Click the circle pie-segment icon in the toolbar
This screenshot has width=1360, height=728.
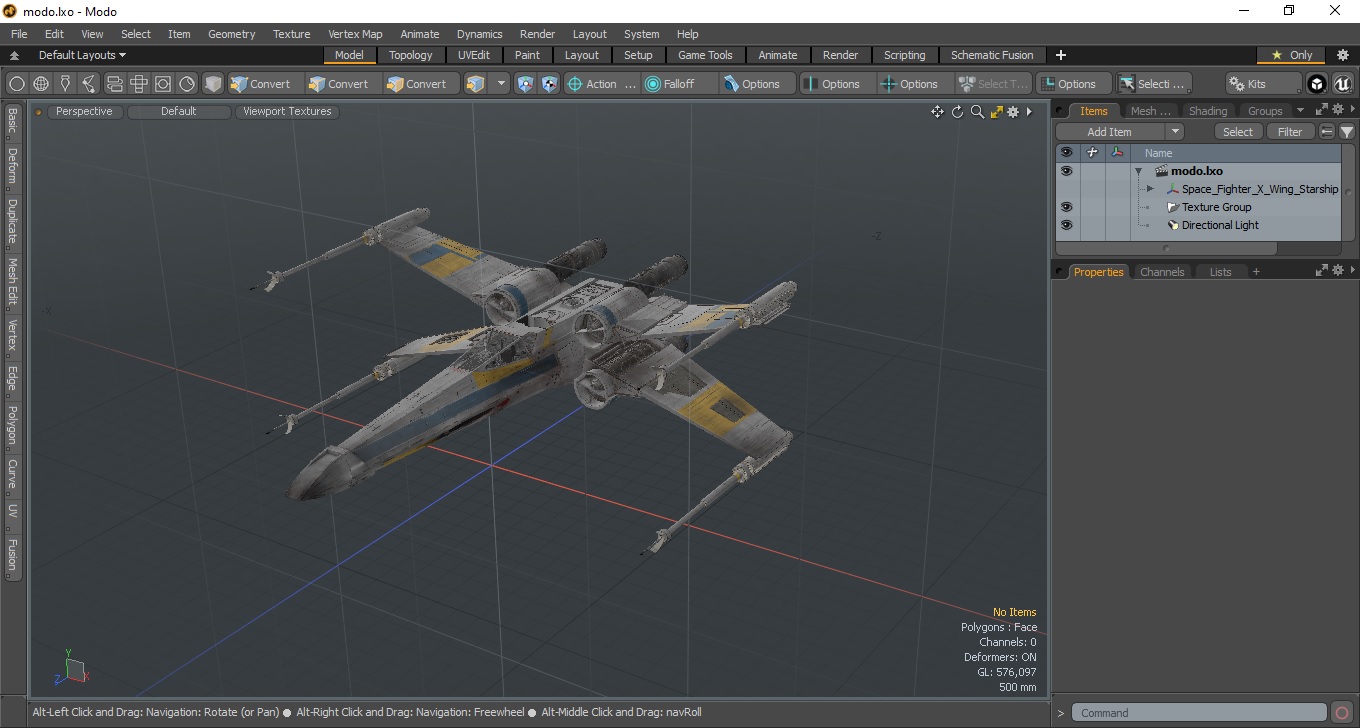[187, 84]
